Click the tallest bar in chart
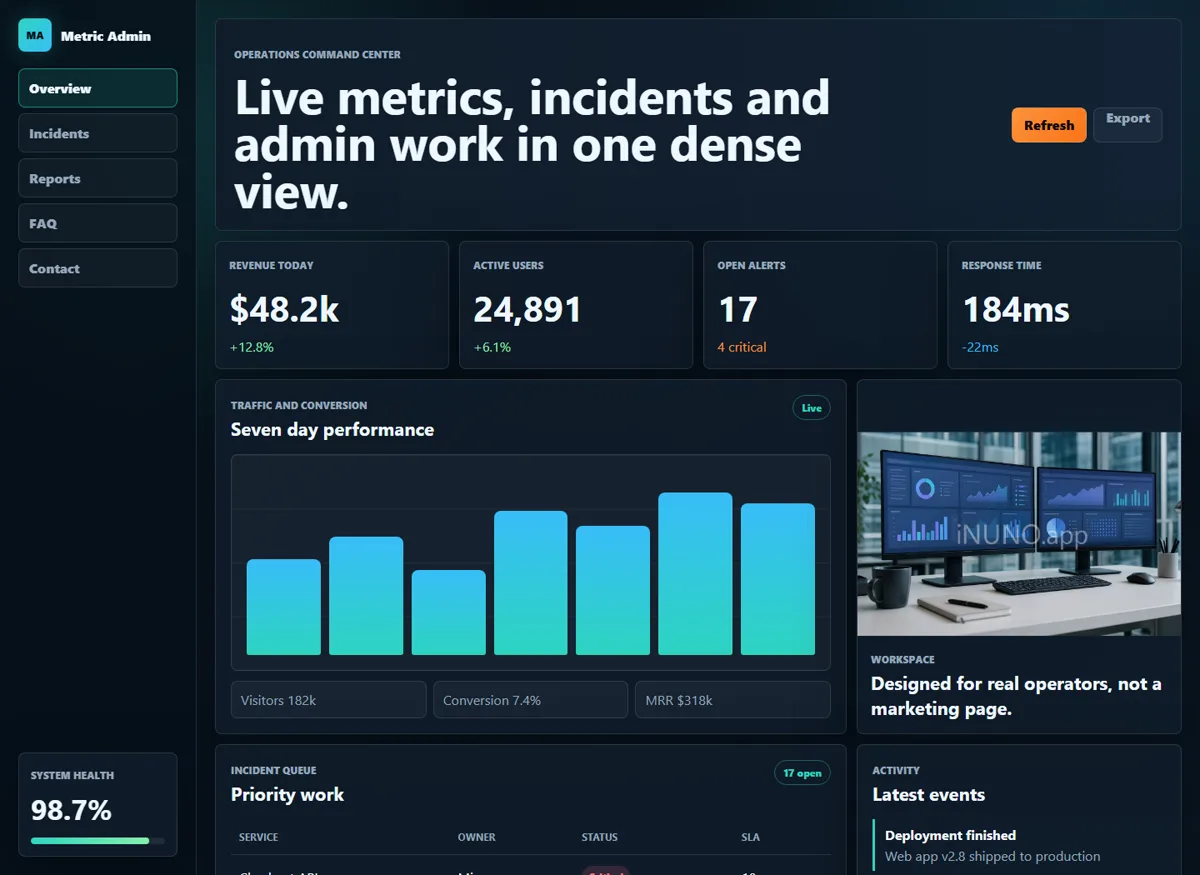 [695, 574]
